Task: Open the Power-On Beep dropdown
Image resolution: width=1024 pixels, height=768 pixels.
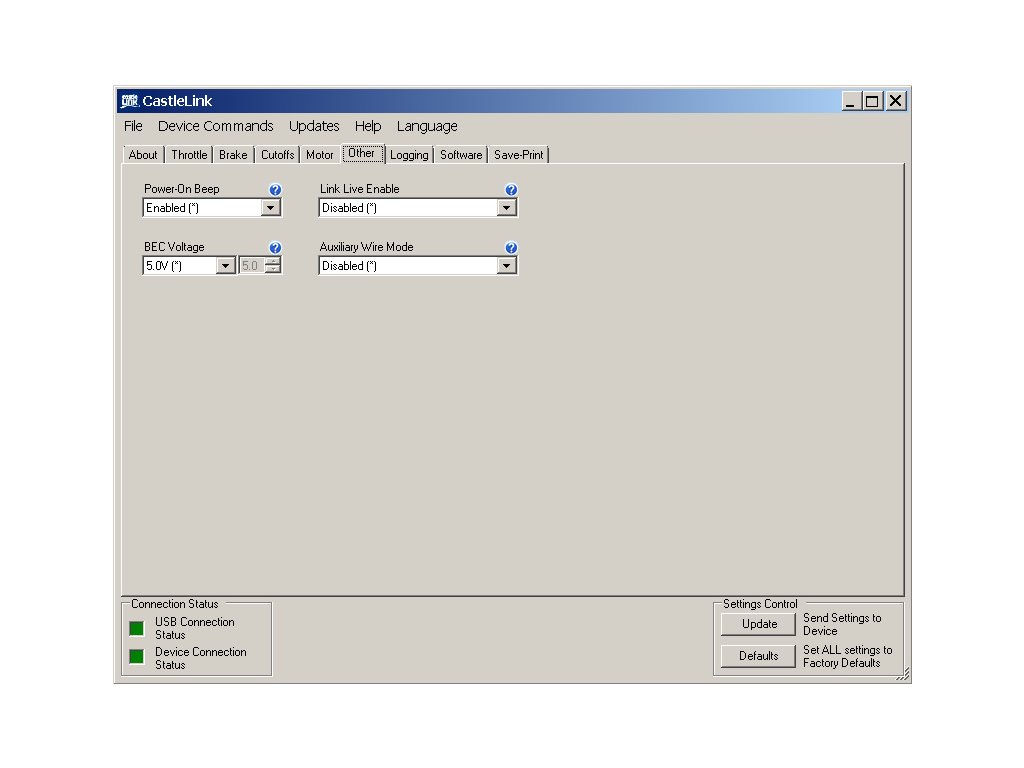Action: click(270, 208)
